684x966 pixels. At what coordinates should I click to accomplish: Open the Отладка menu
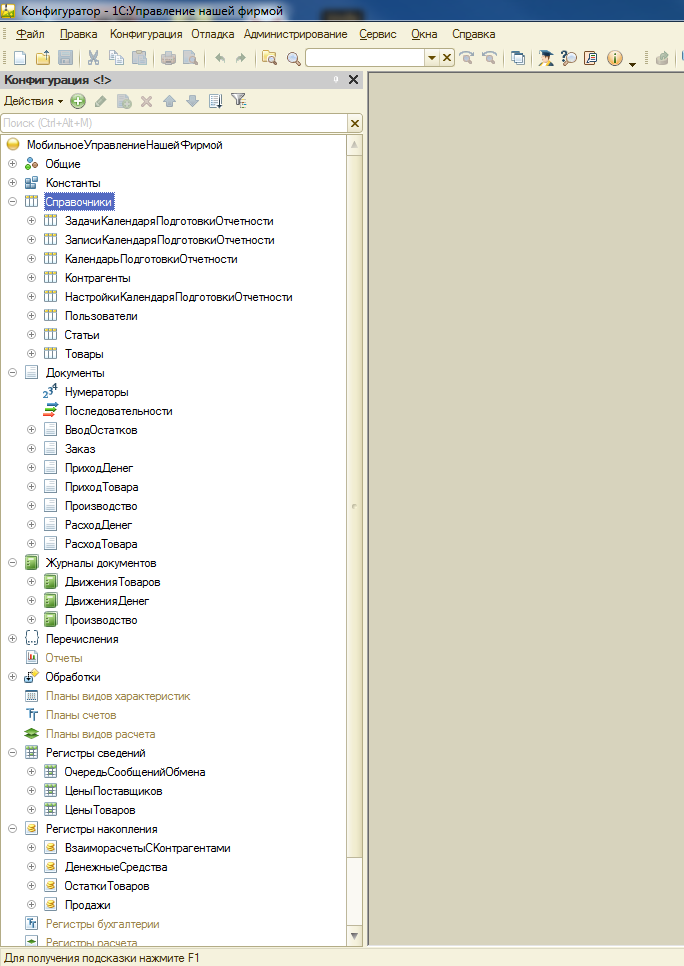[x=213, y=34]
